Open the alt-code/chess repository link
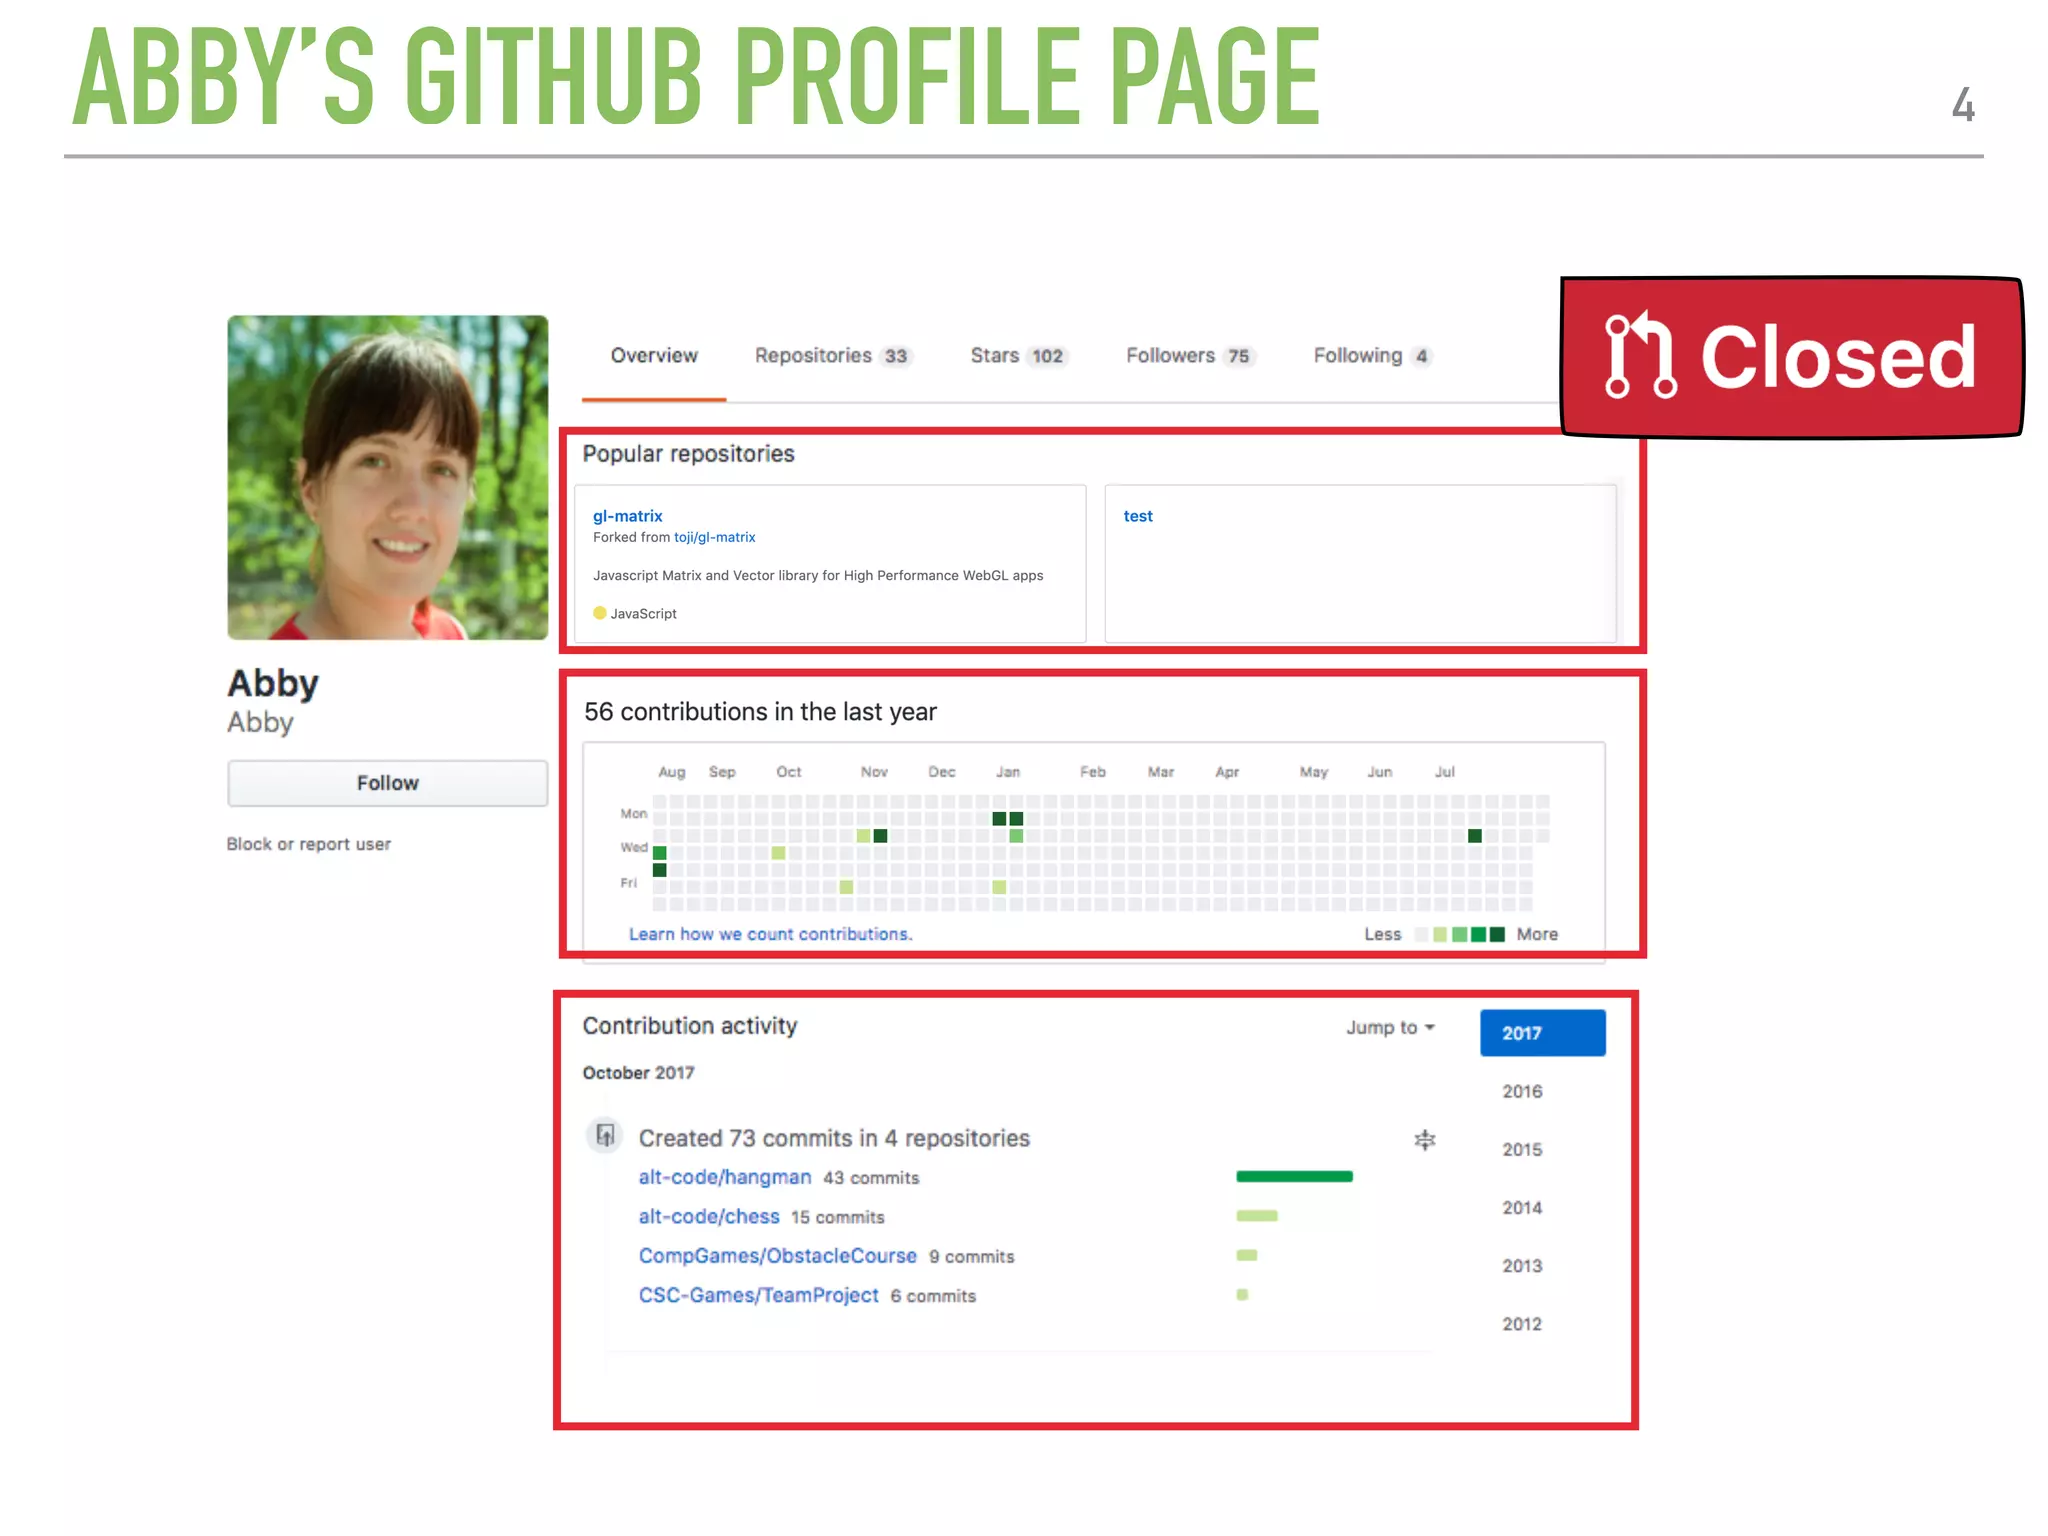The width and height of the screenshot is (2048, 1536). click(709, 1216)
